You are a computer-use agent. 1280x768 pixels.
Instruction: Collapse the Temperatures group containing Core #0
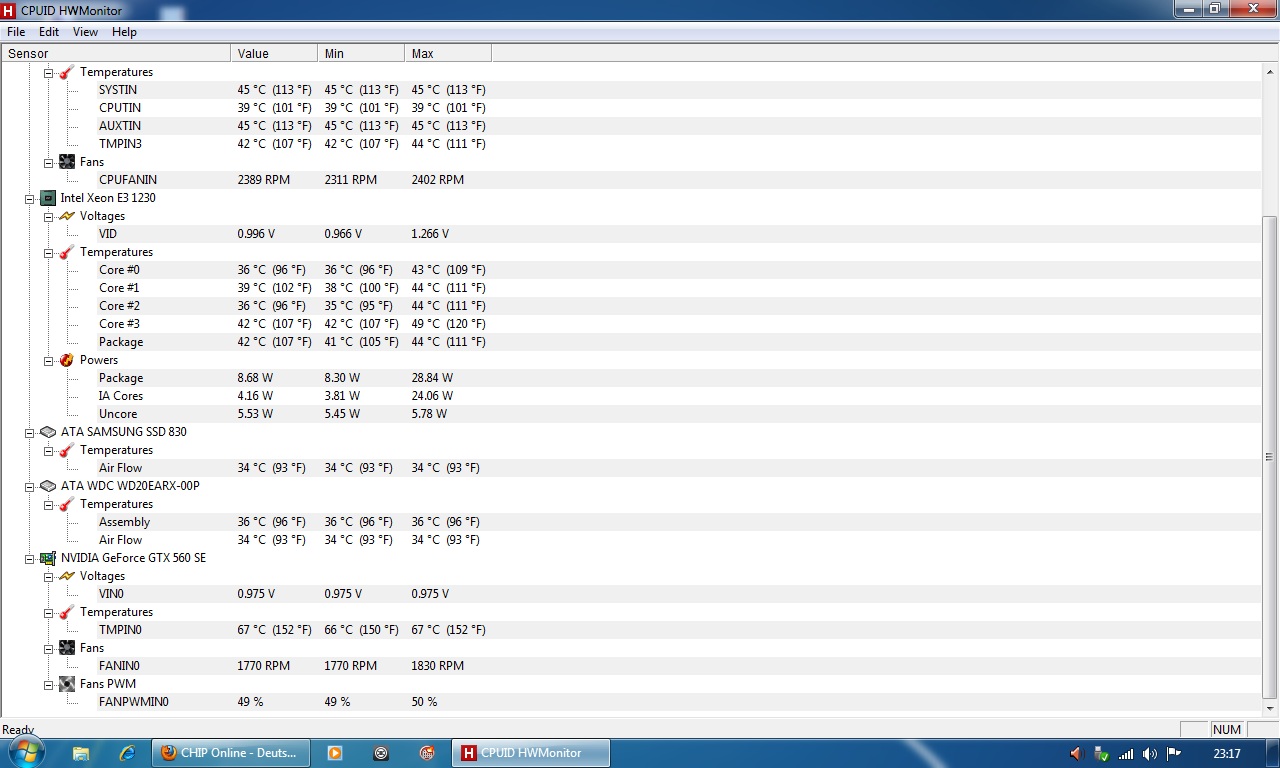click(48, 252)
